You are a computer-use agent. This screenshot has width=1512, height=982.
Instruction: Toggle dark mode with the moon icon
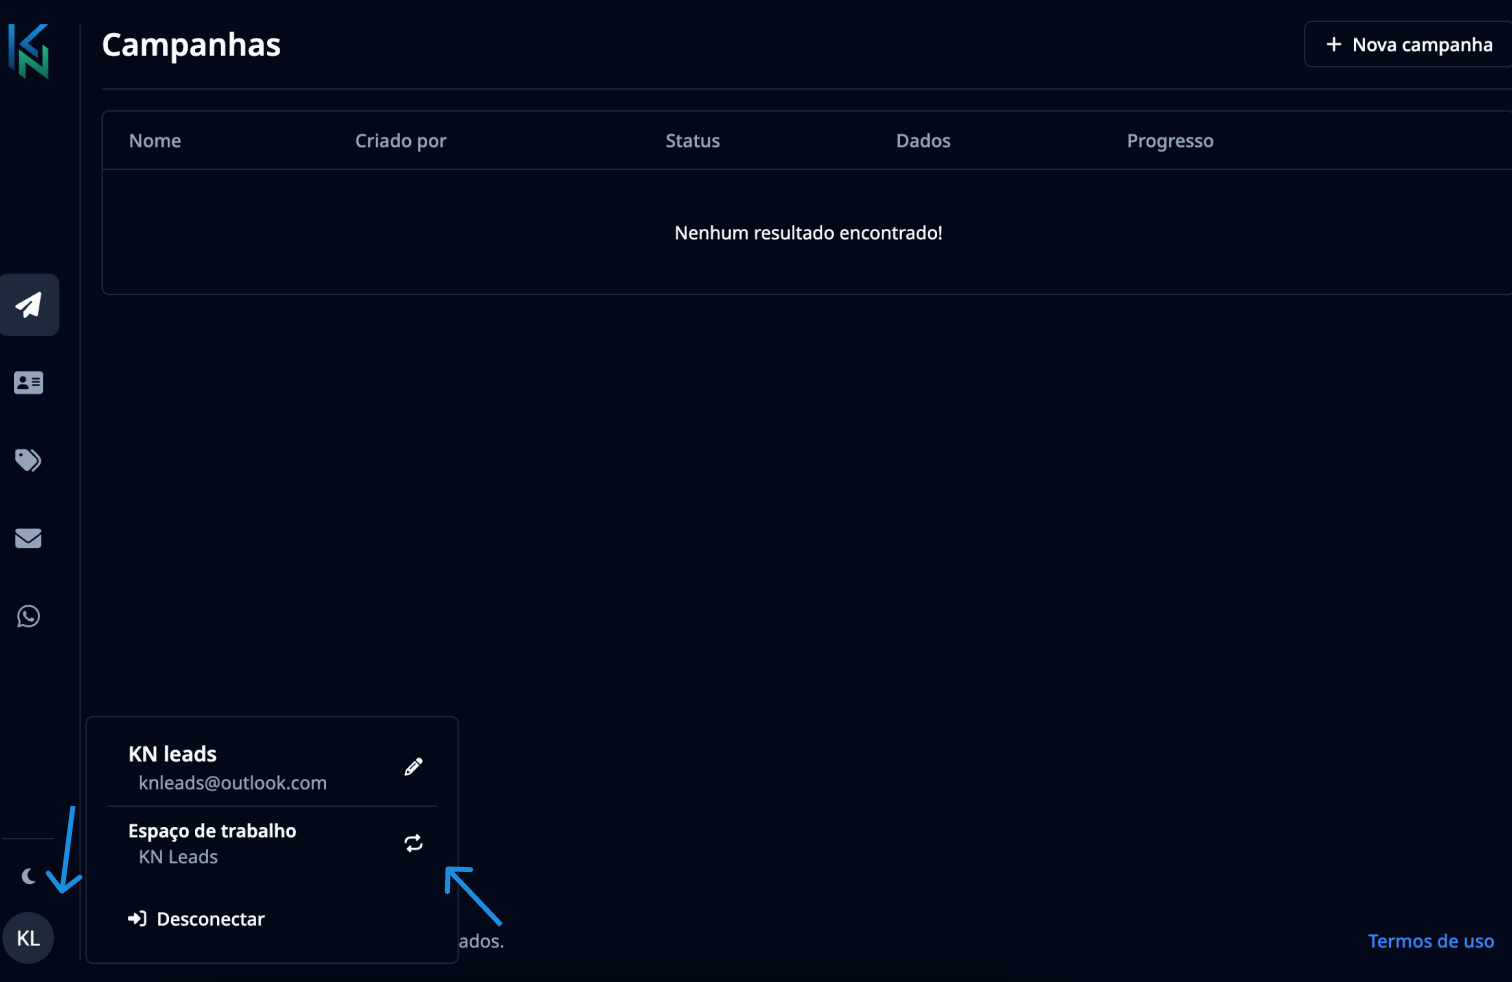coord(29,876)
